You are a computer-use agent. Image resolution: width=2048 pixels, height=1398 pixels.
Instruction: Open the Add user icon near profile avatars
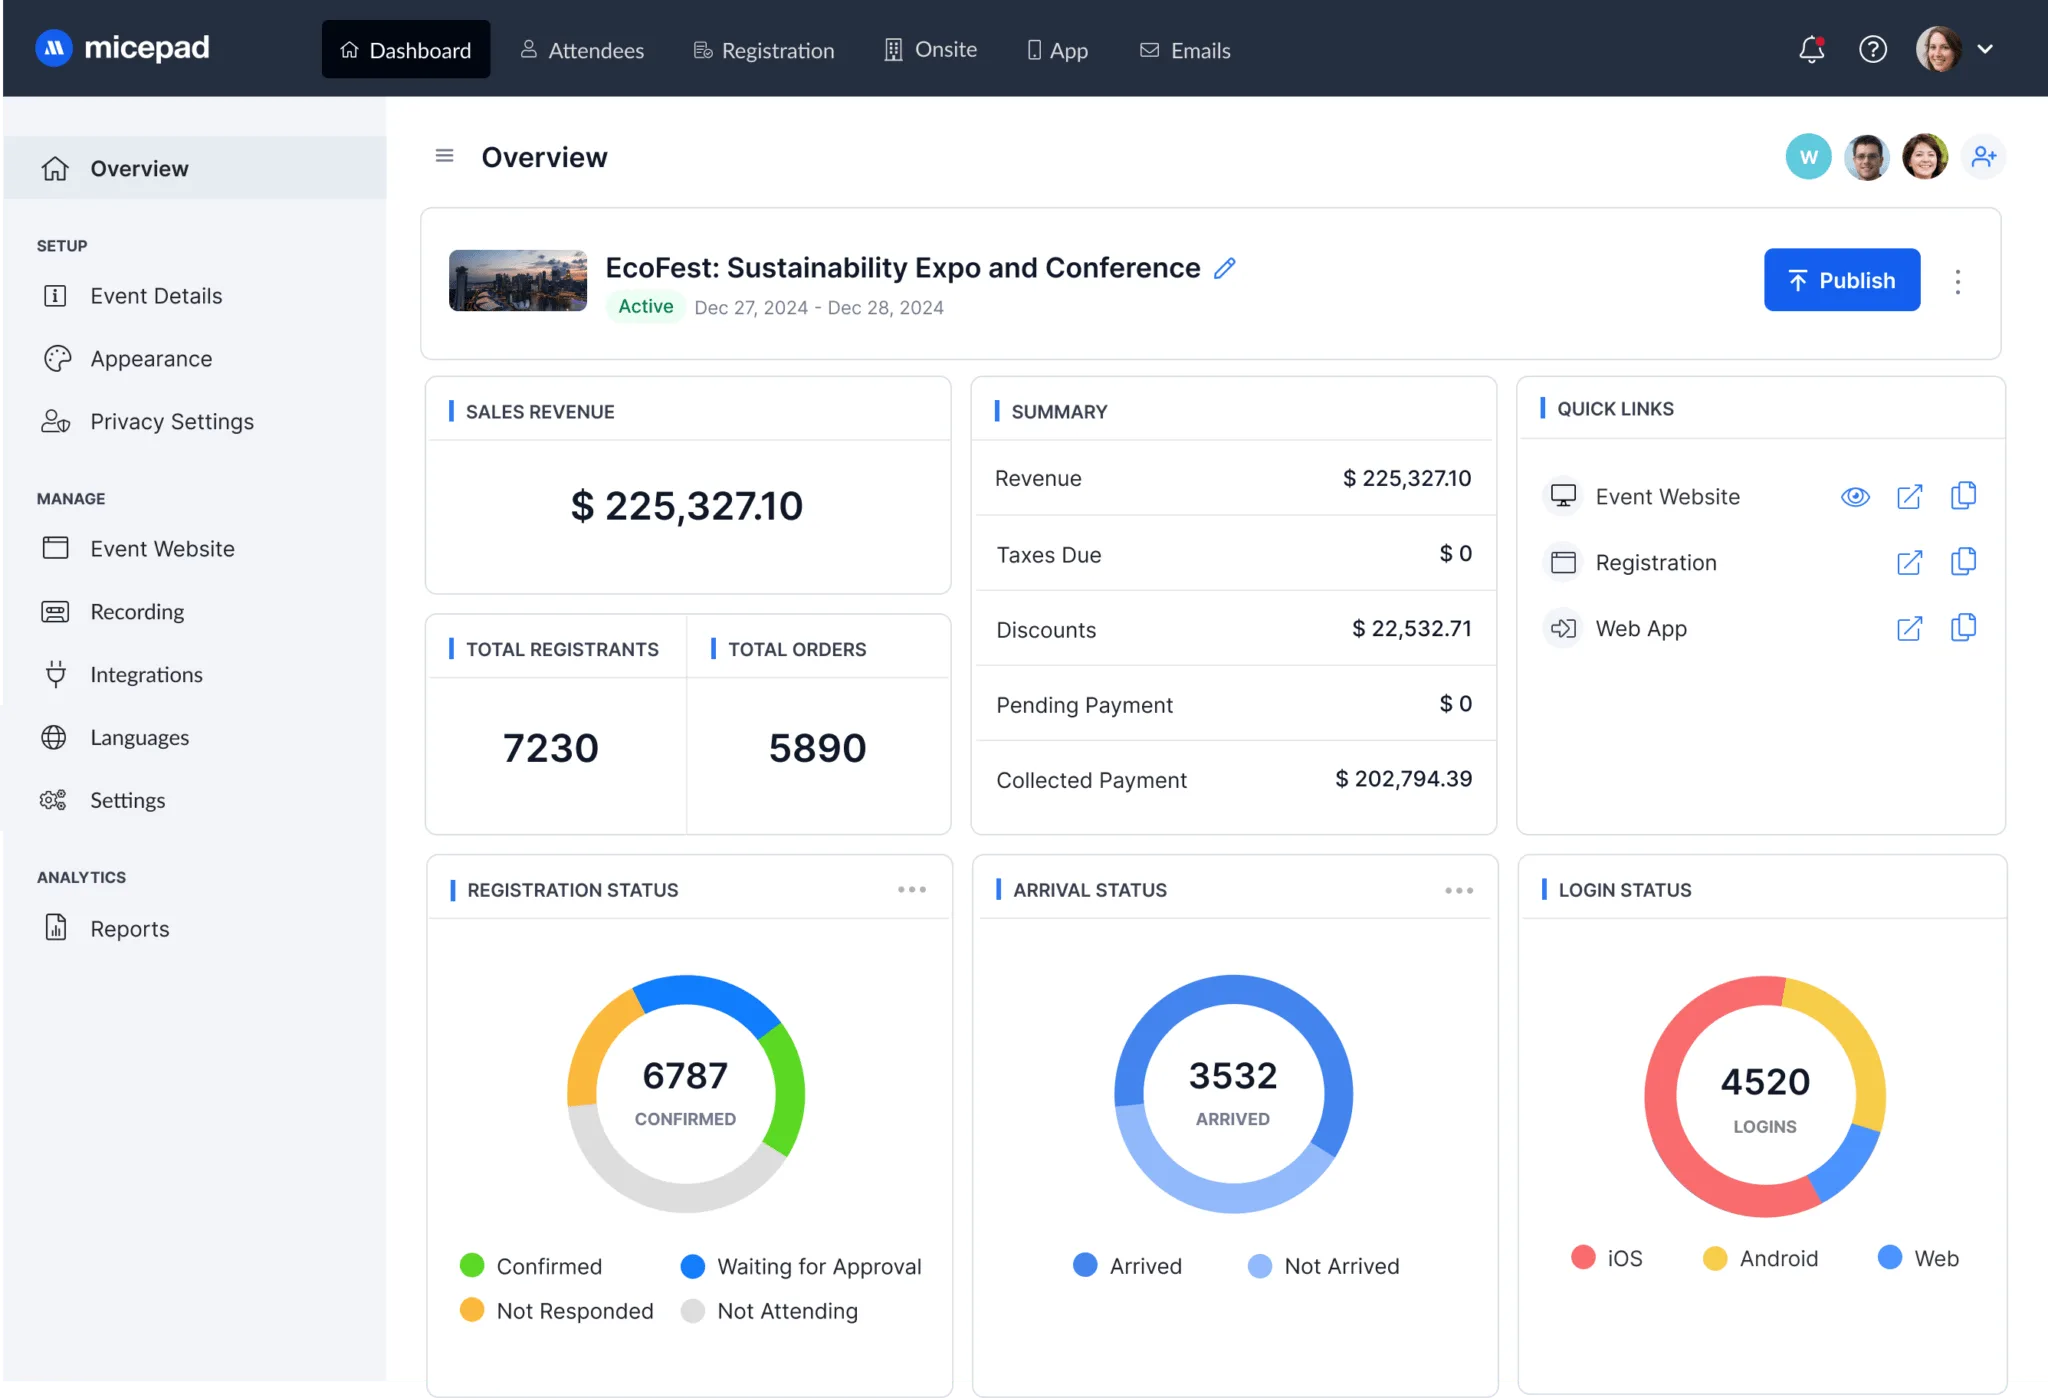pos(1985,156)
